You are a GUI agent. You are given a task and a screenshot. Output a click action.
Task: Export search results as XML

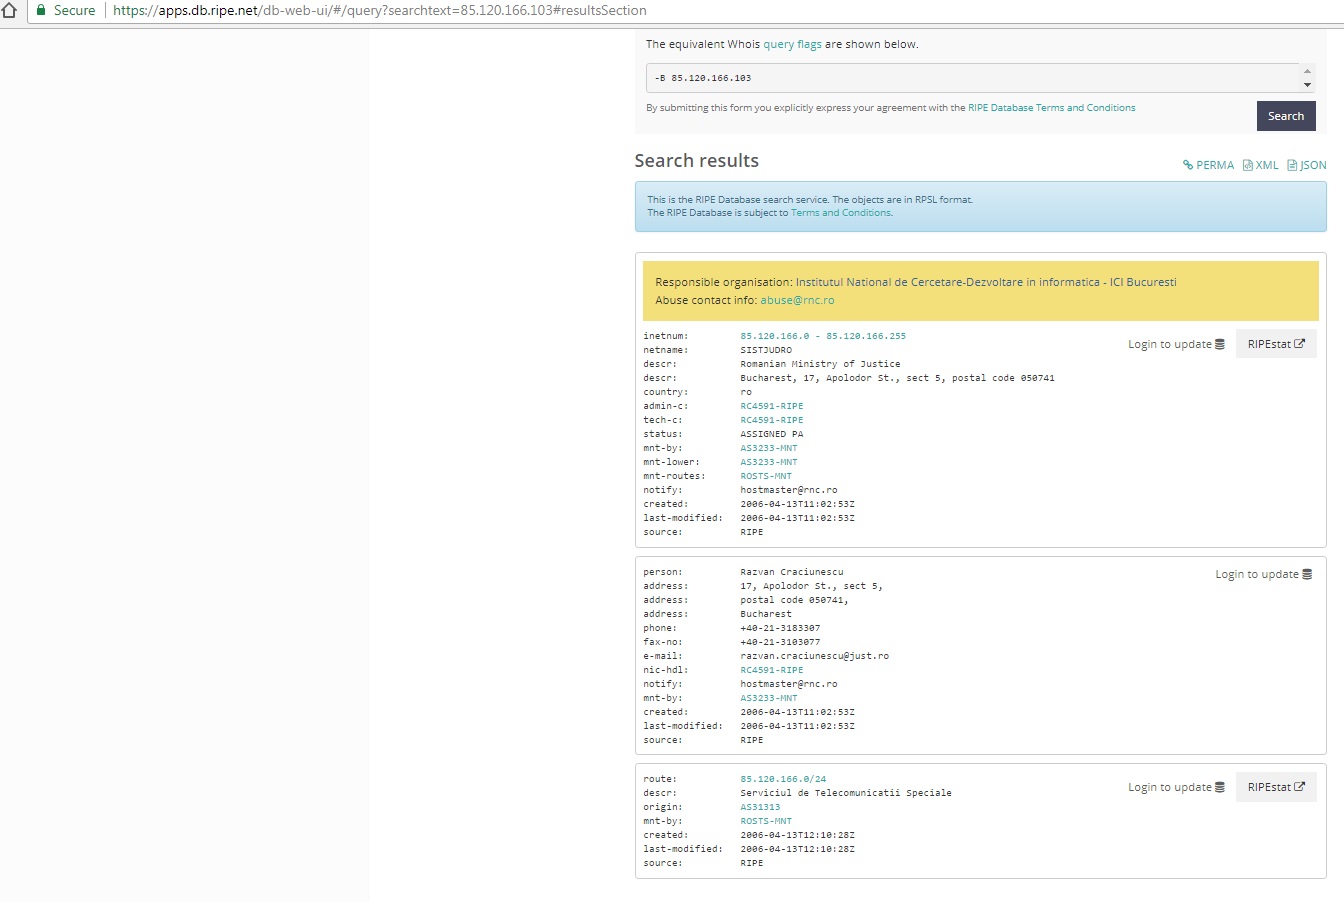tap(1260, 165)
